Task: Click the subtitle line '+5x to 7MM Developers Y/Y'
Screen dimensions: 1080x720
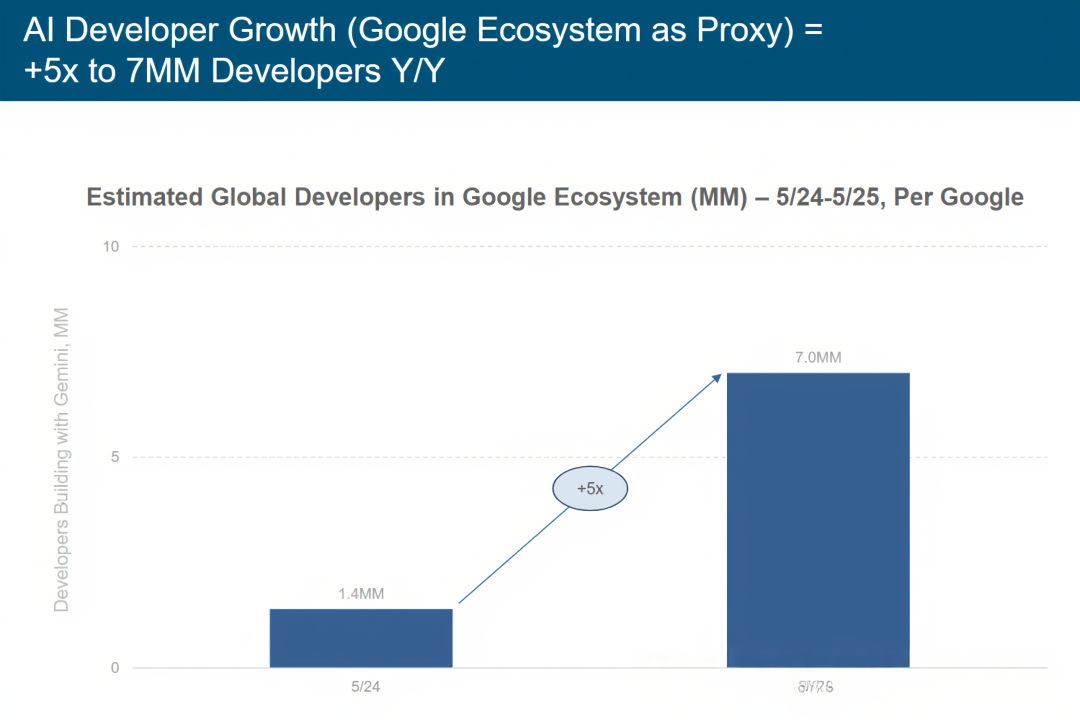Action: 234,71
